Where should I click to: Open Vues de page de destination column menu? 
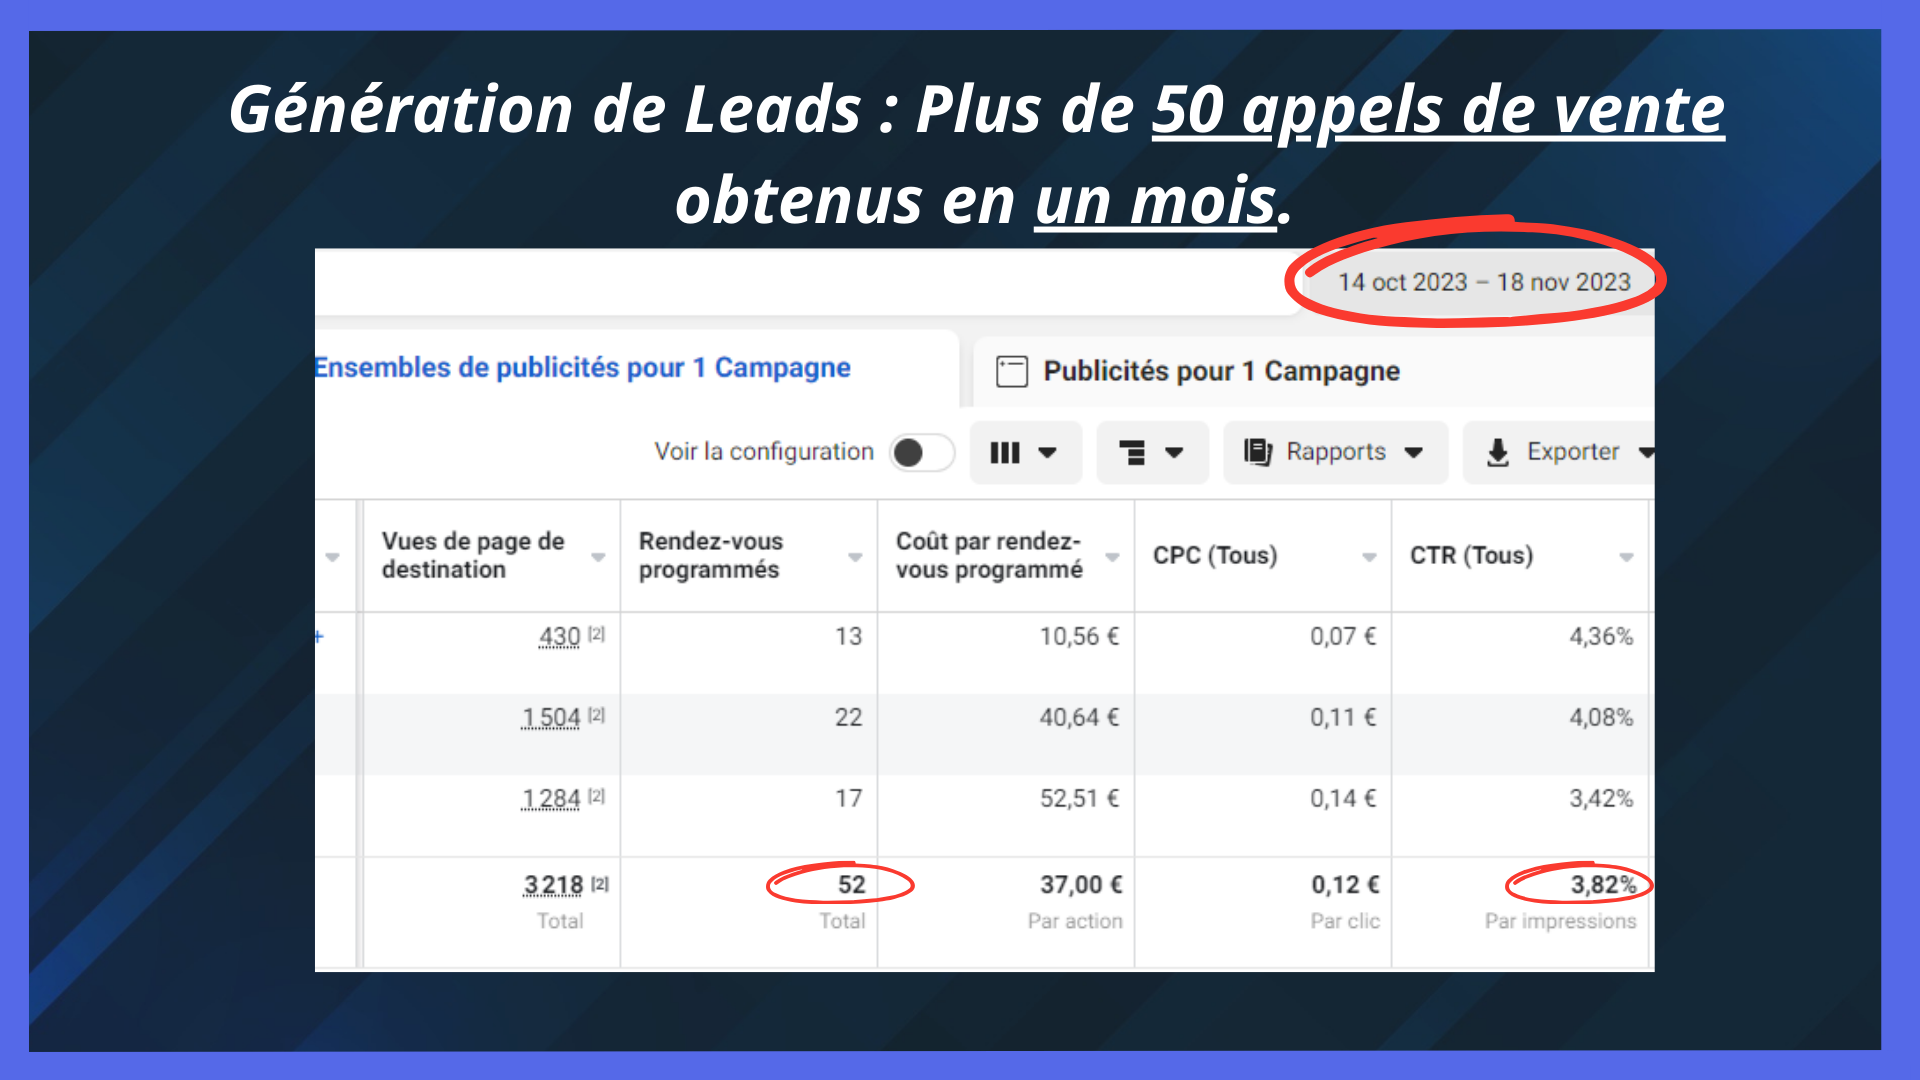coord(598,557)
